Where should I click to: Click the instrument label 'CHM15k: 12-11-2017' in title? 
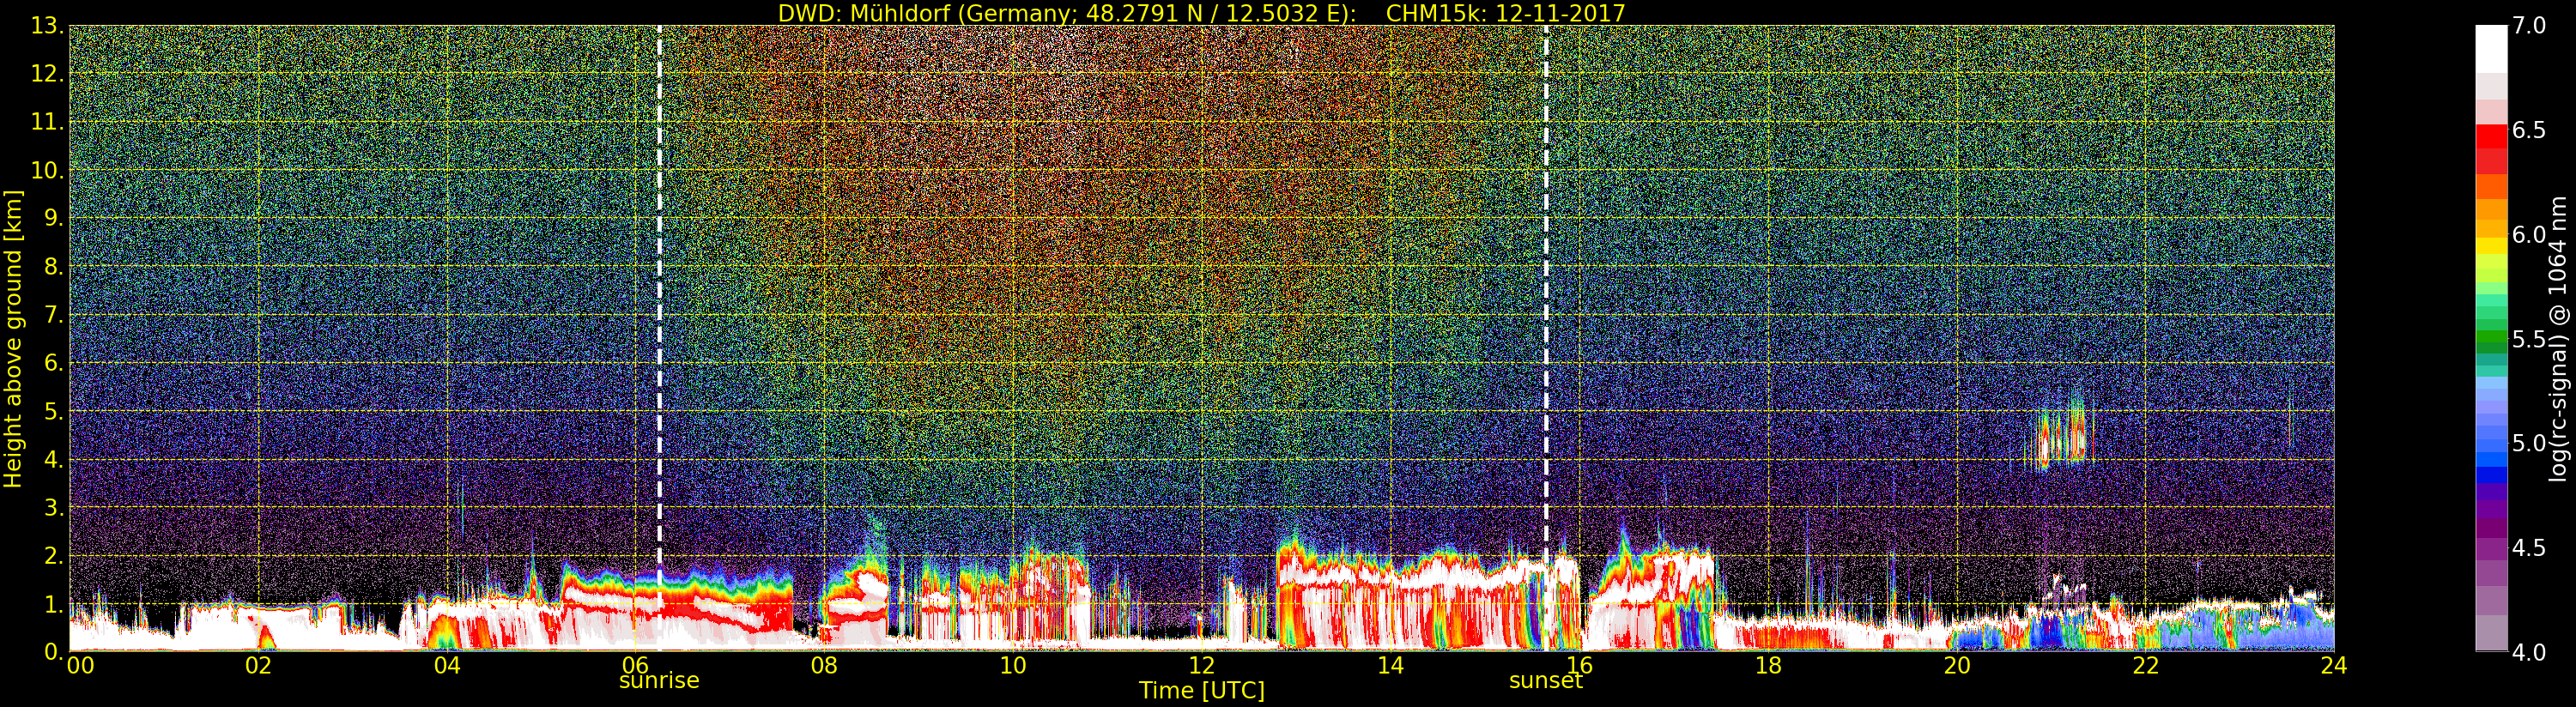point(1505,13)
